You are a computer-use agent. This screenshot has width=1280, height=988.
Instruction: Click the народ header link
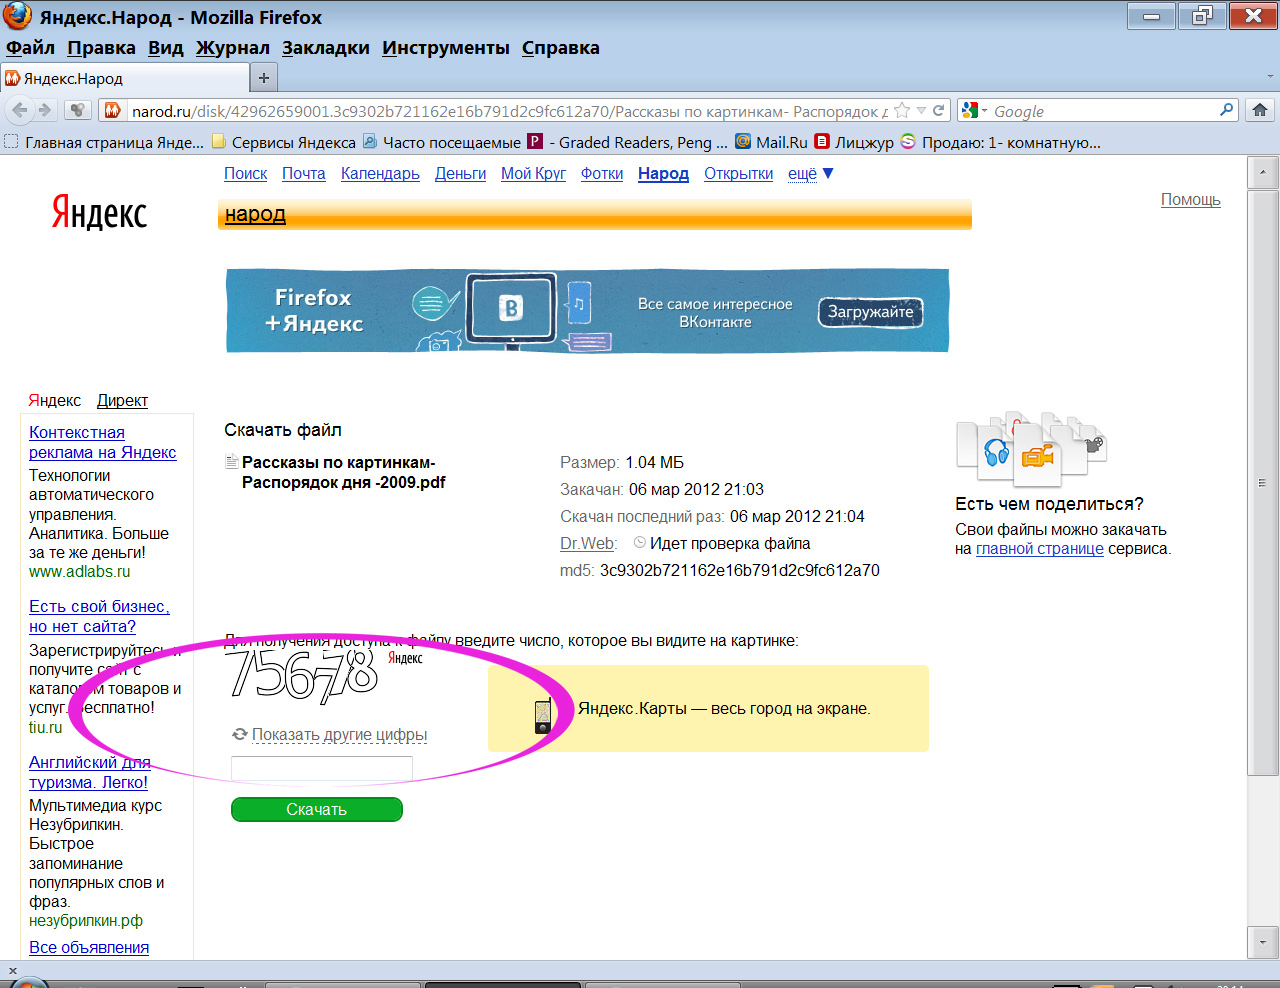(x=255, y=214)
